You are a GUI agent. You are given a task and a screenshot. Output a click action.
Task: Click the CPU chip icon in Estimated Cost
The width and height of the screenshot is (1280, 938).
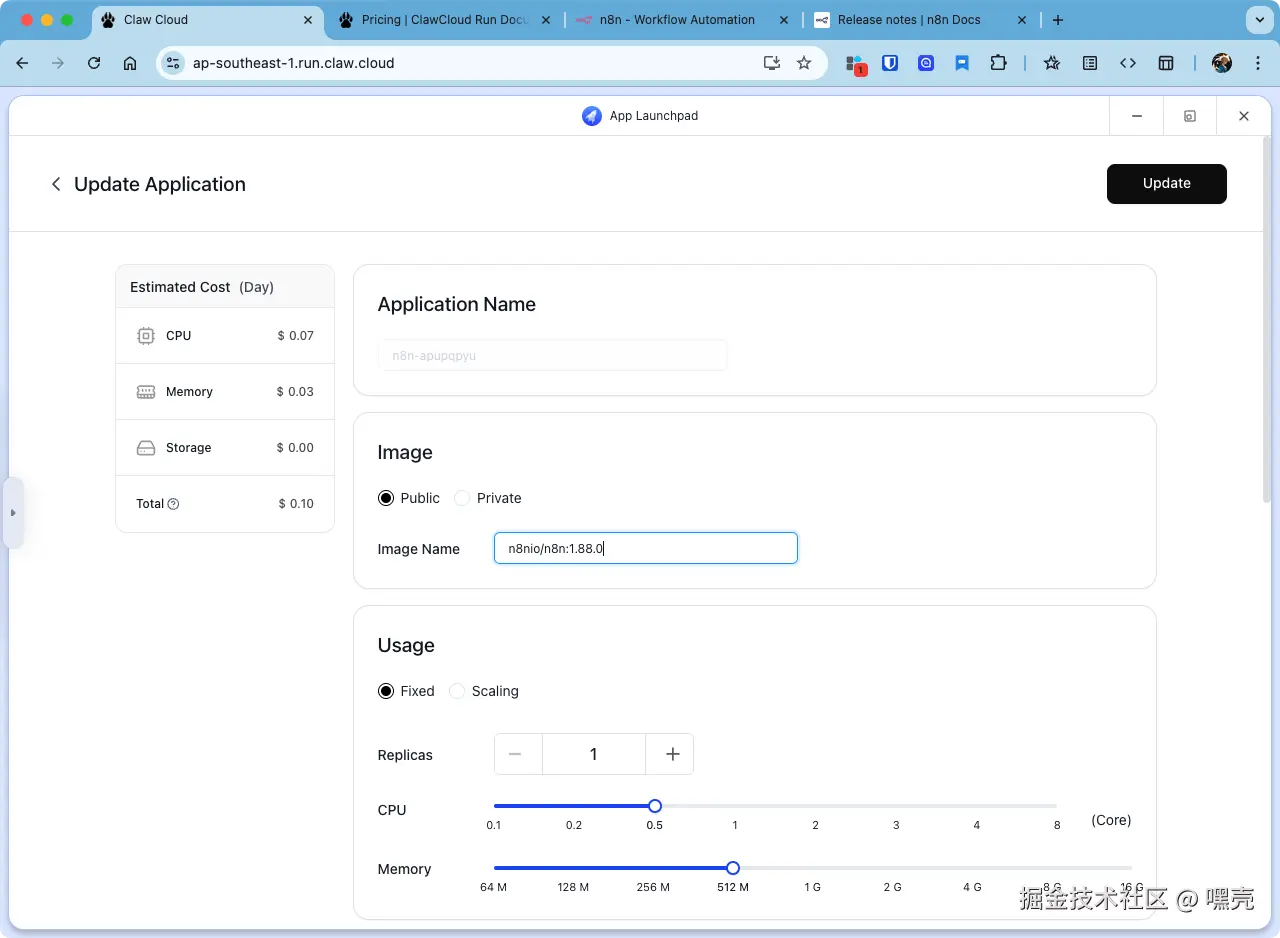pos(146,335)
